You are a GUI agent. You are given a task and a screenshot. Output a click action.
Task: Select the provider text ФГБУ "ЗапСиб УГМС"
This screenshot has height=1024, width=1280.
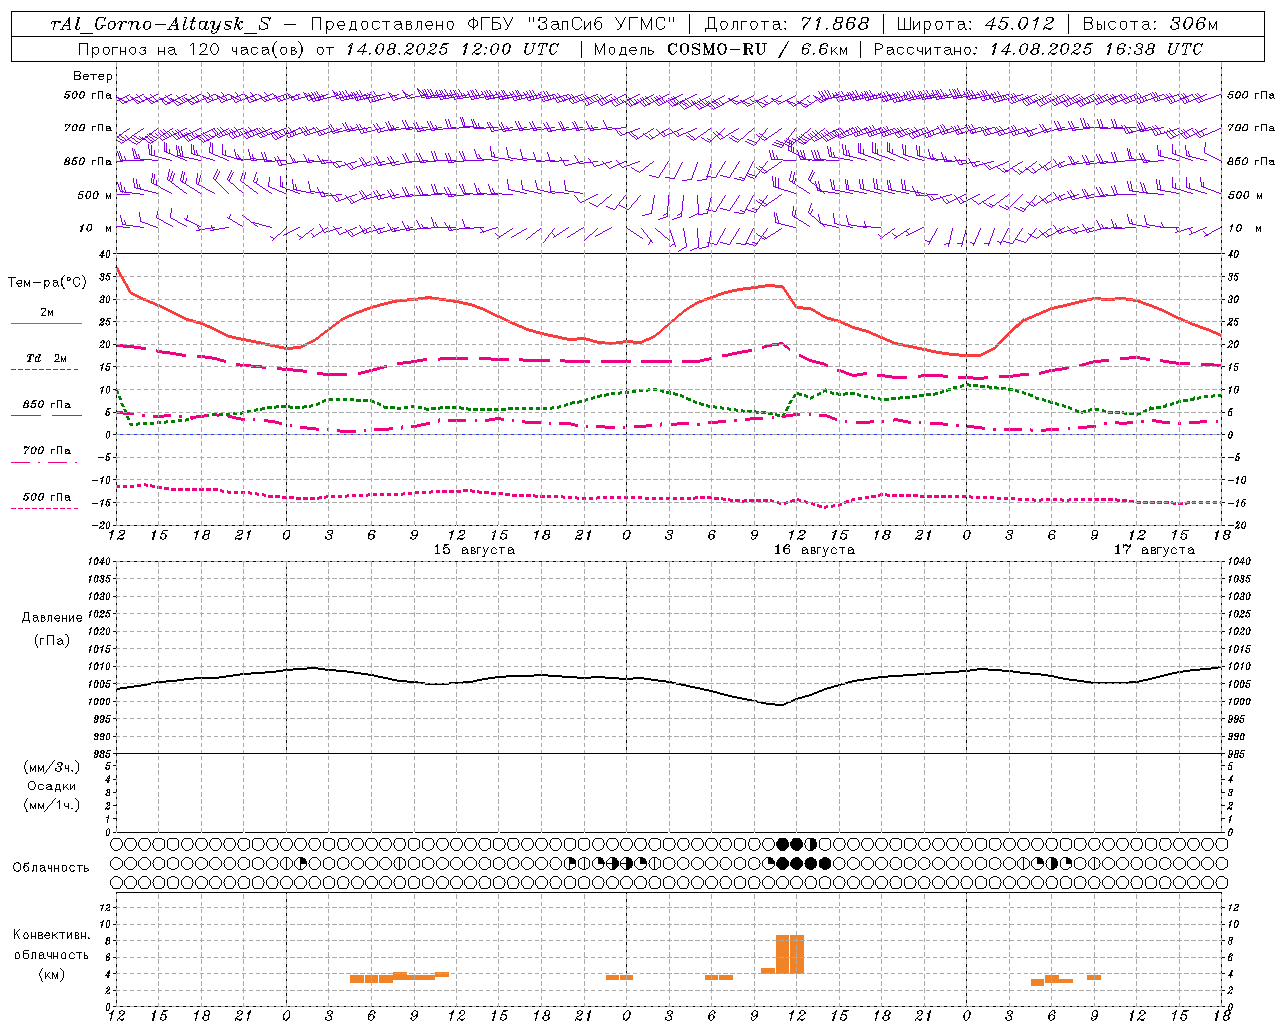pyautogui.click(x=574, y=24)
